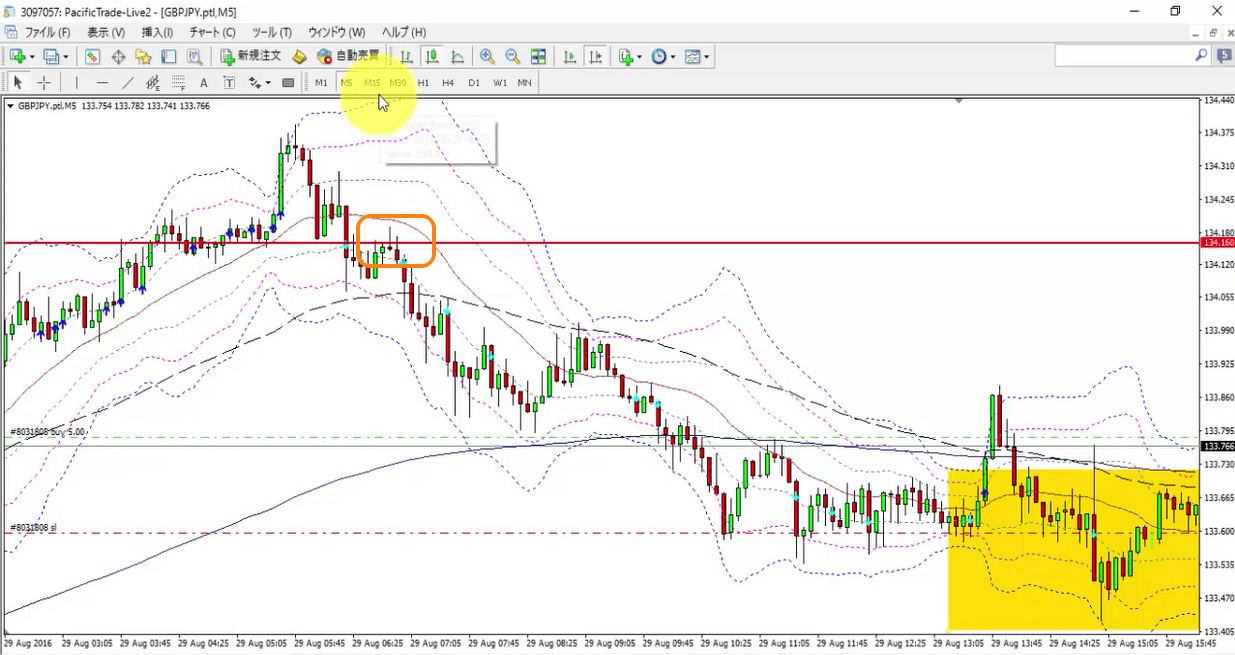Select the crosshair cursor tool

coord(44,83)
